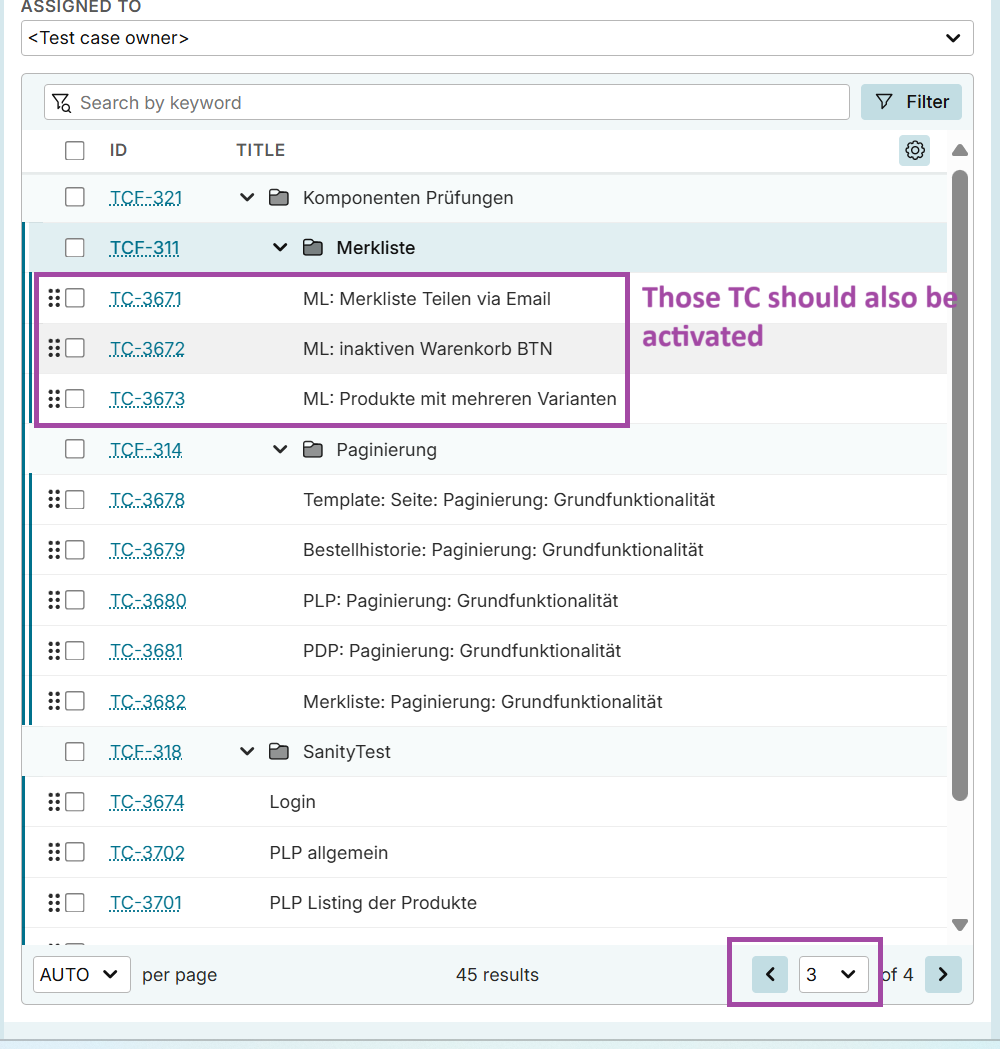Screen dimensions: 1000x1049
Task: Click the Filter button
Action: pyautogui.click(x=911, y=102)
